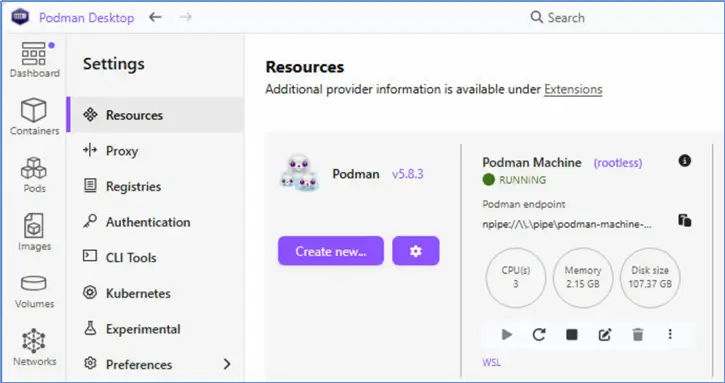Open the Containers view
The height and width of the screenshot is (383, 725).
pos(34,117)
